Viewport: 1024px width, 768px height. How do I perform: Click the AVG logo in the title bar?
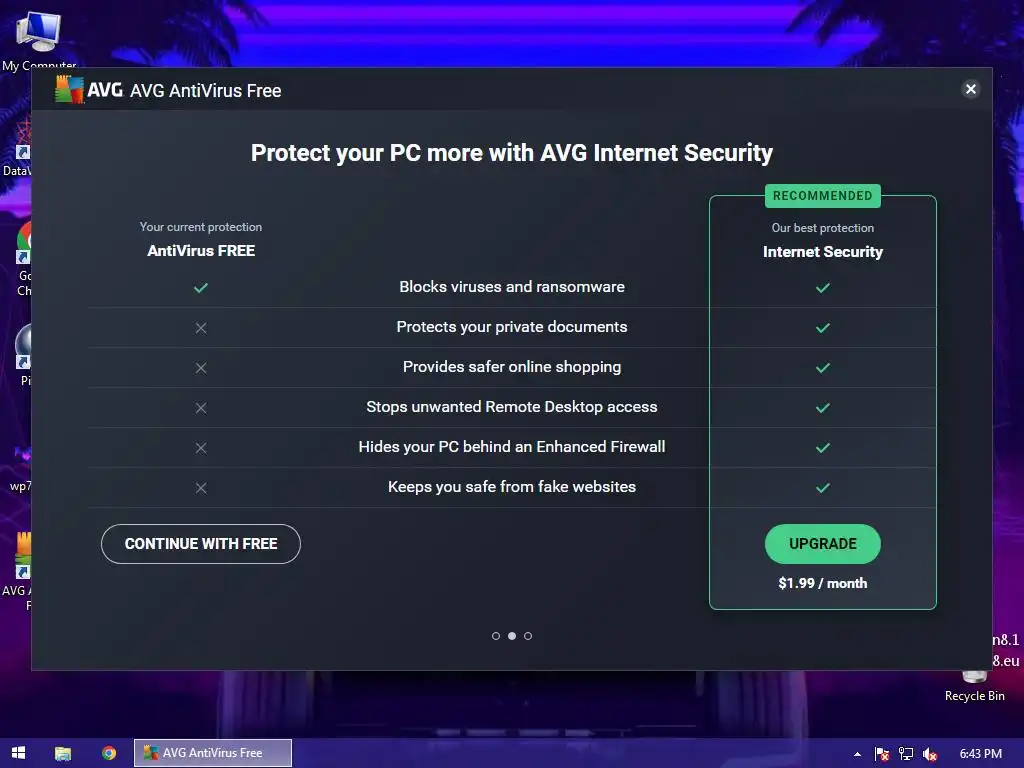tap(89, 90)
